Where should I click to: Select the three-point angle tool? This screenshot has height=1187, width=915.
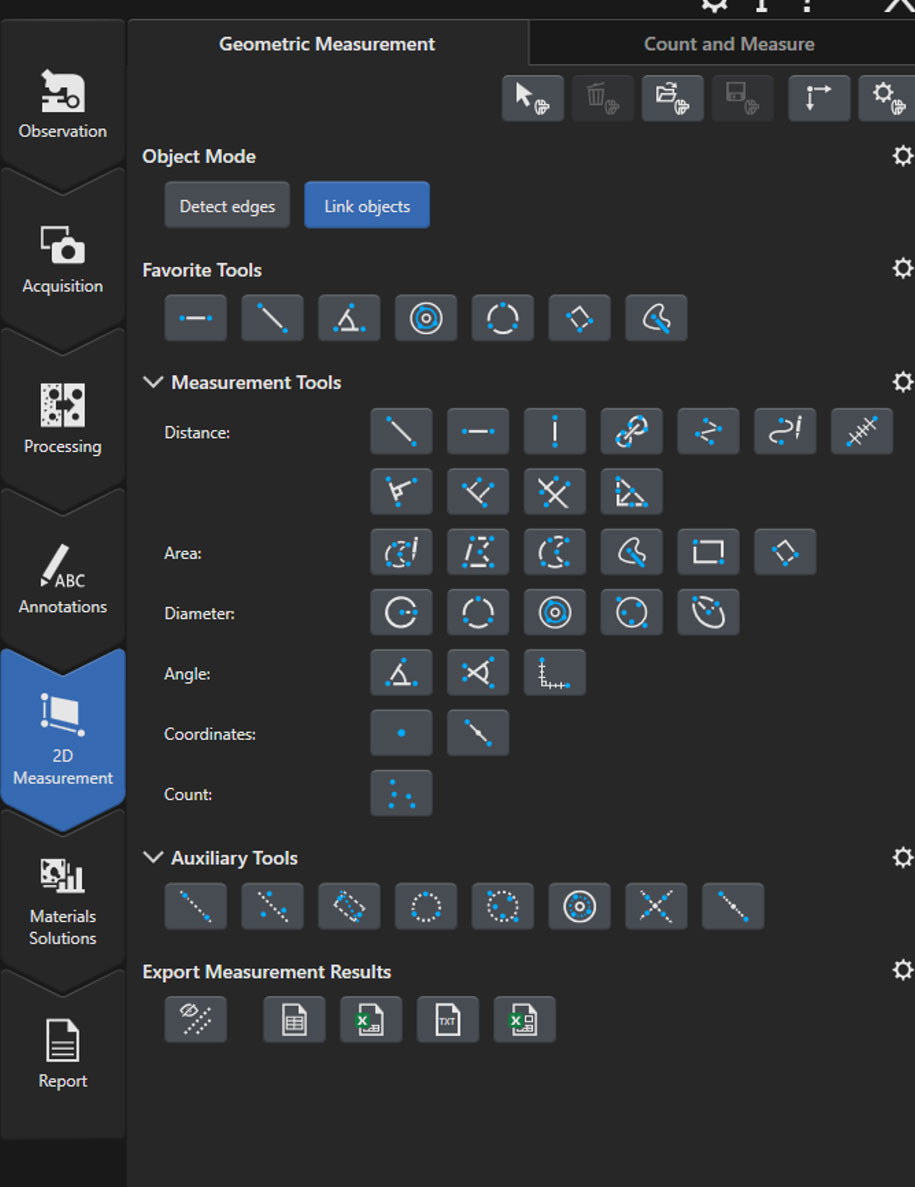point(401,673)
